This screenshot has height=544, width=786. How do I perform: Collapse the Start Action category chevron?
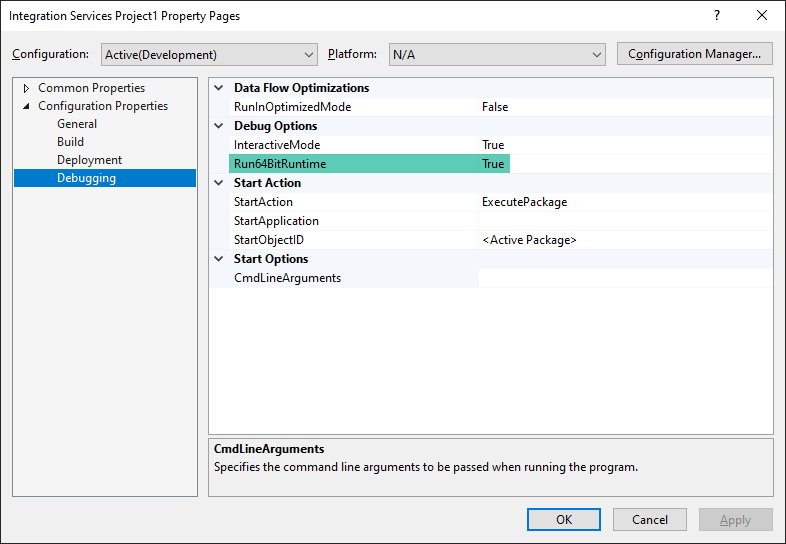click(219, 183)
